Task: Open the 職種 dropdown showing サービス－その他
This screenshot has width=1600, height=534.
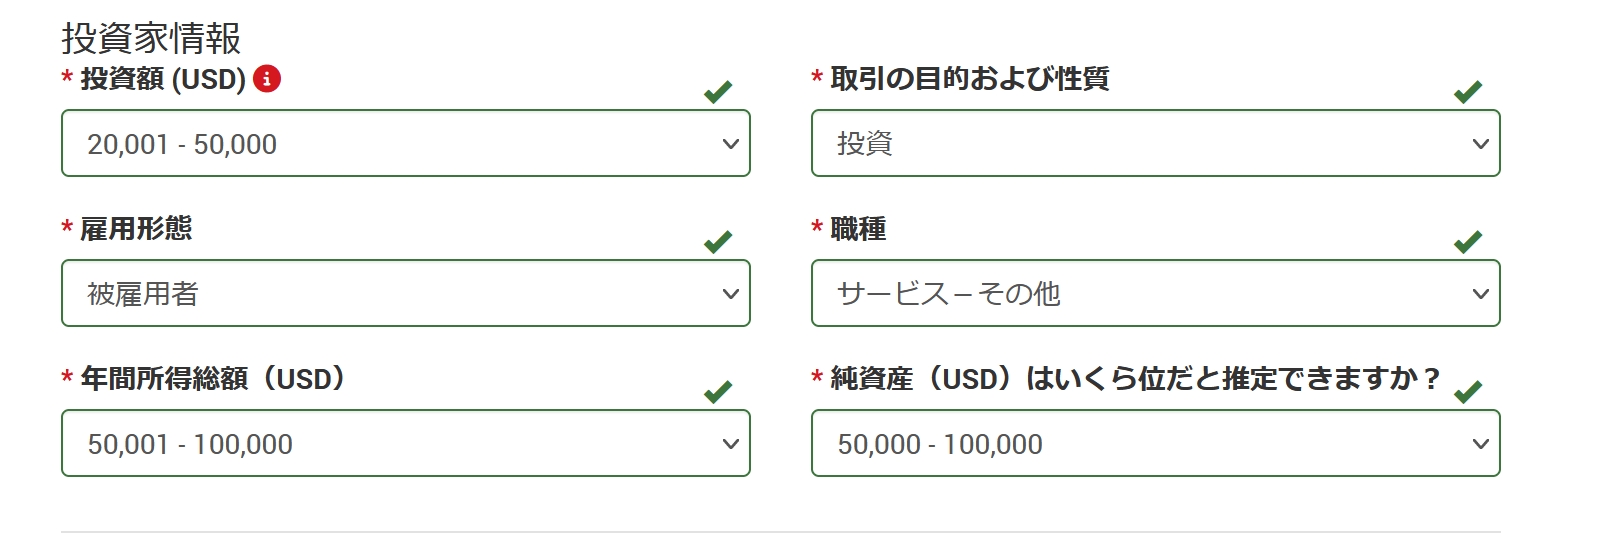Action: pyautogui.click(x=1156, y=293)
